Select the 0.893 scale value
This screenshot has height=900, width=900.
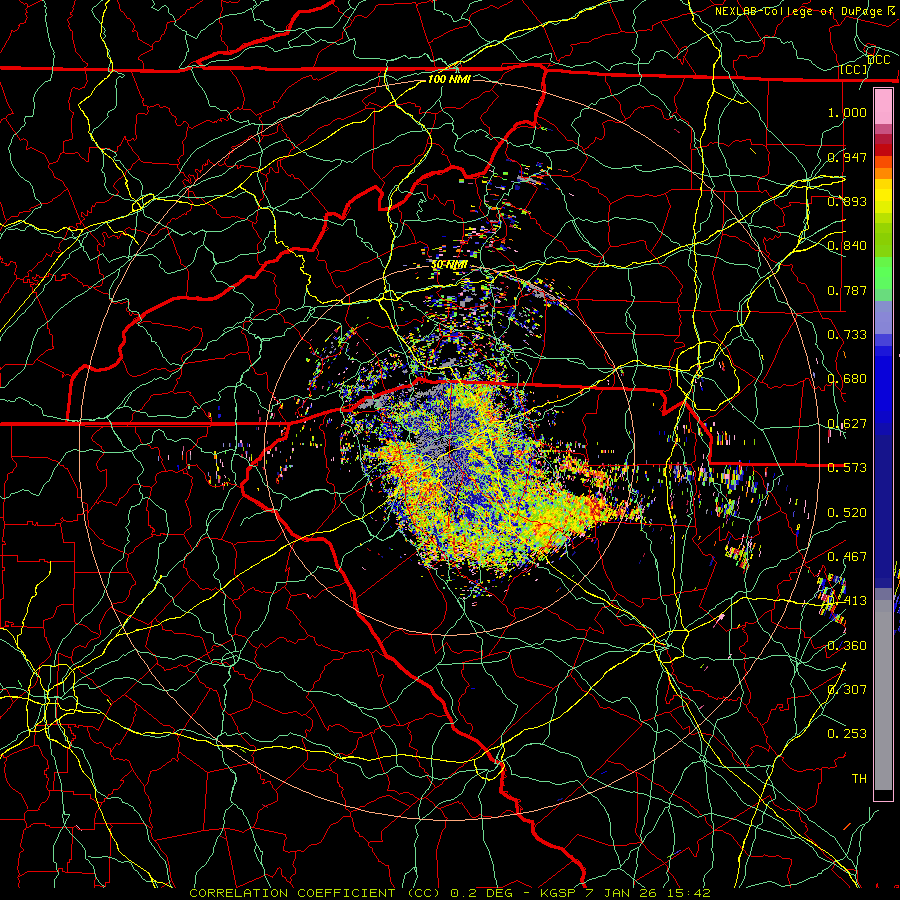(x=847, y=201)
